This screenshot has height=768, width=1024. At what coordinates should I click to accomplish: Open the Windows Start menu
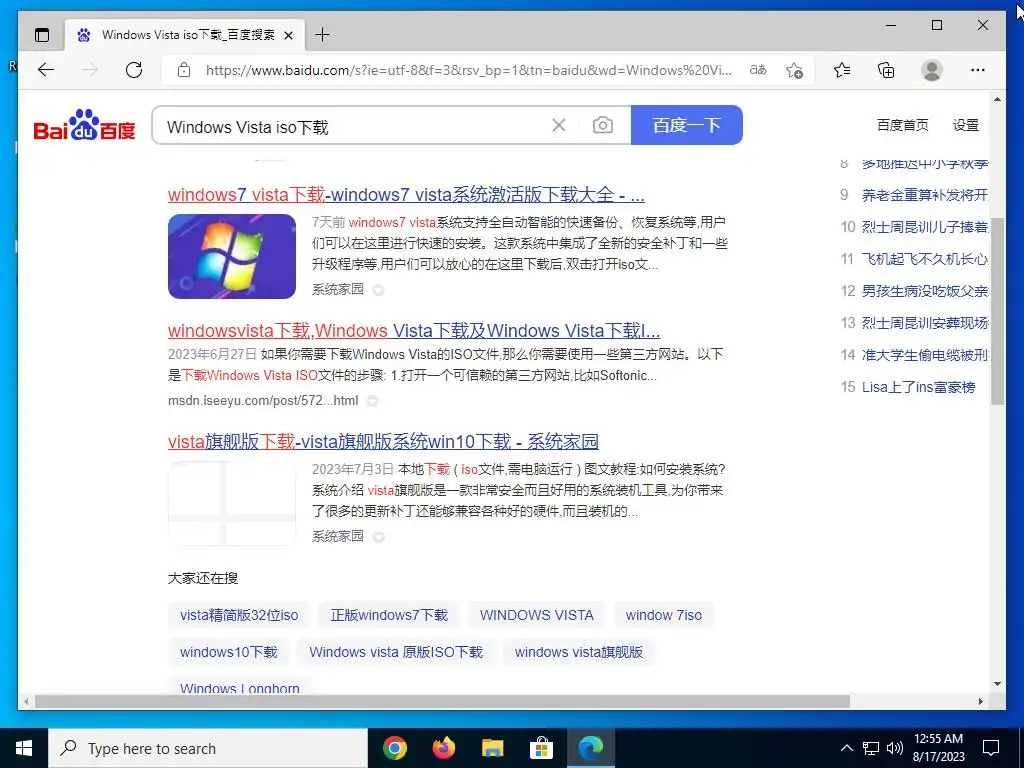click(24, 748)
